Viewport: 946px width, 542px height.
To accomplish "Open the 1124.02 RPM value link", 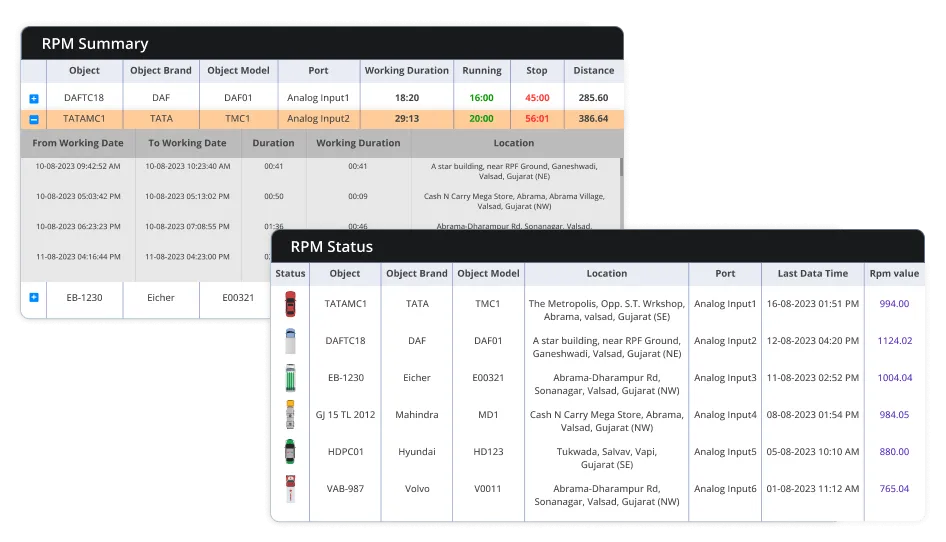I will [x=894, y=340].
